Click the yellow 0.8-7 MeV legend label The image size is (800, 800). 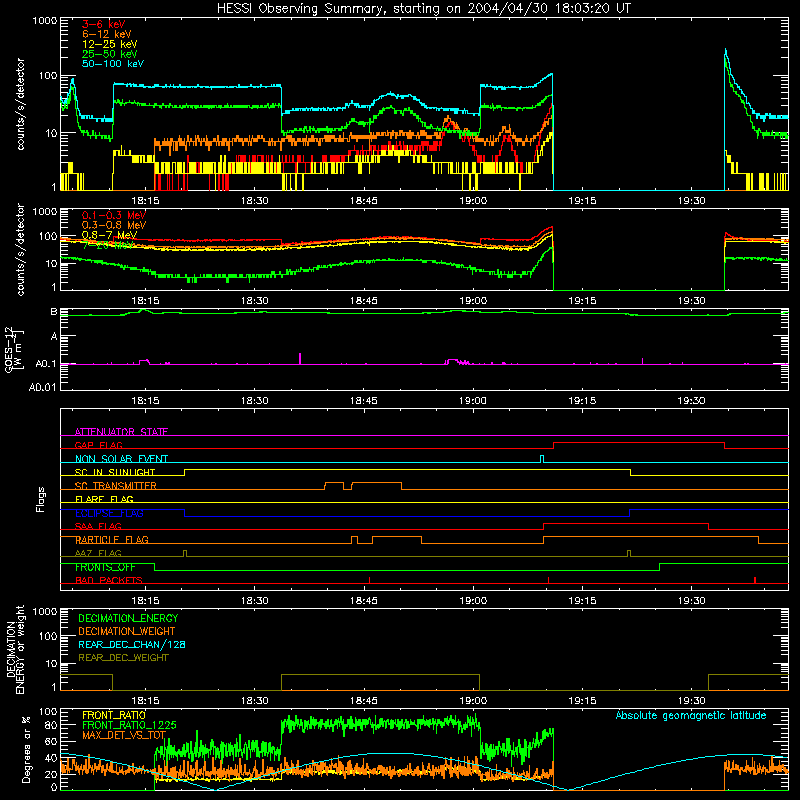(109, 235)
